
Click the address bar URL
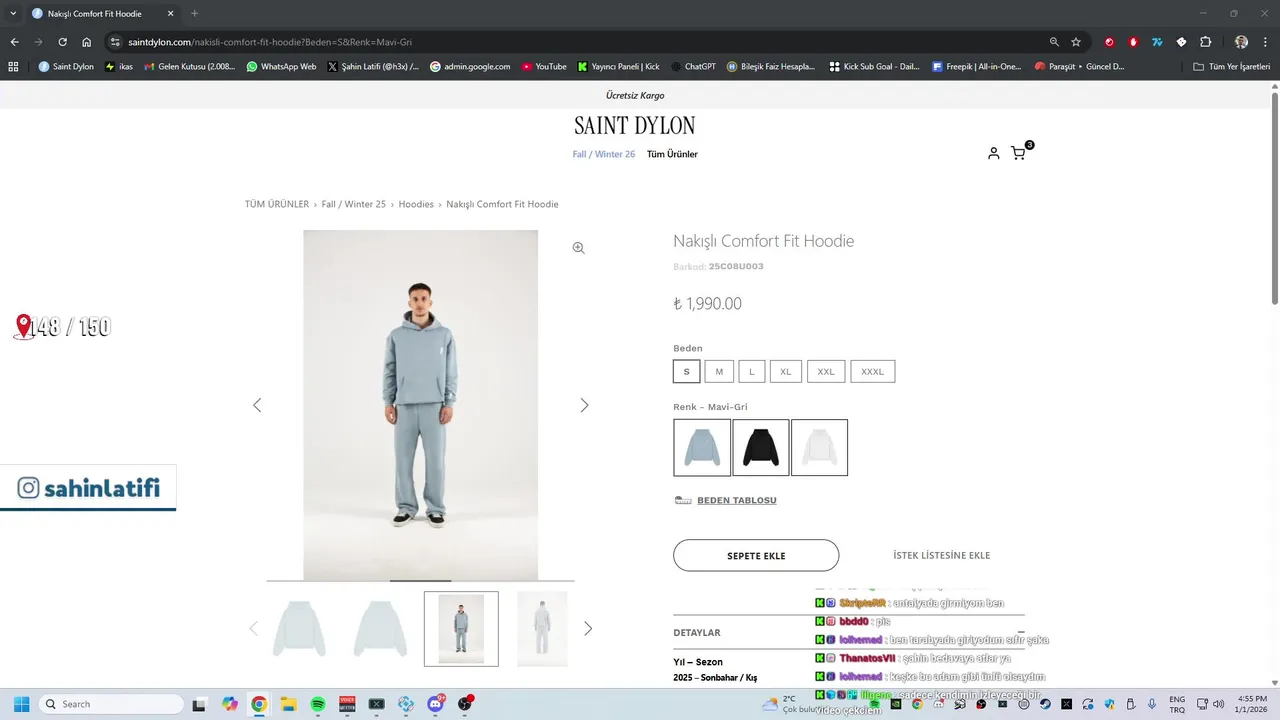click(270, 42)
